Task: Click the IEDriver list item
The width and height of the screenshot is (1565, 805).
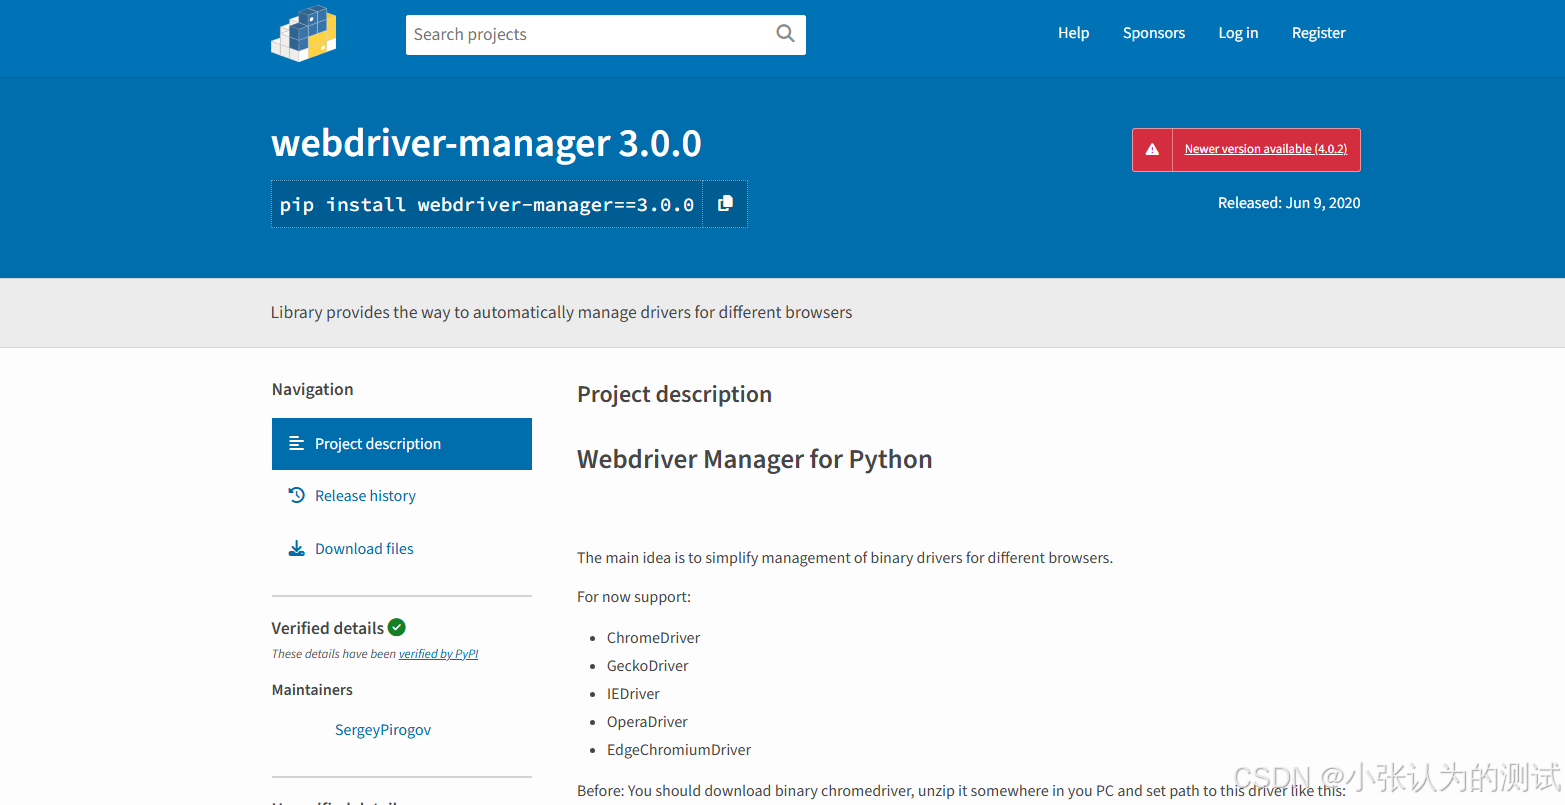Action: click(x=633, y=694)
